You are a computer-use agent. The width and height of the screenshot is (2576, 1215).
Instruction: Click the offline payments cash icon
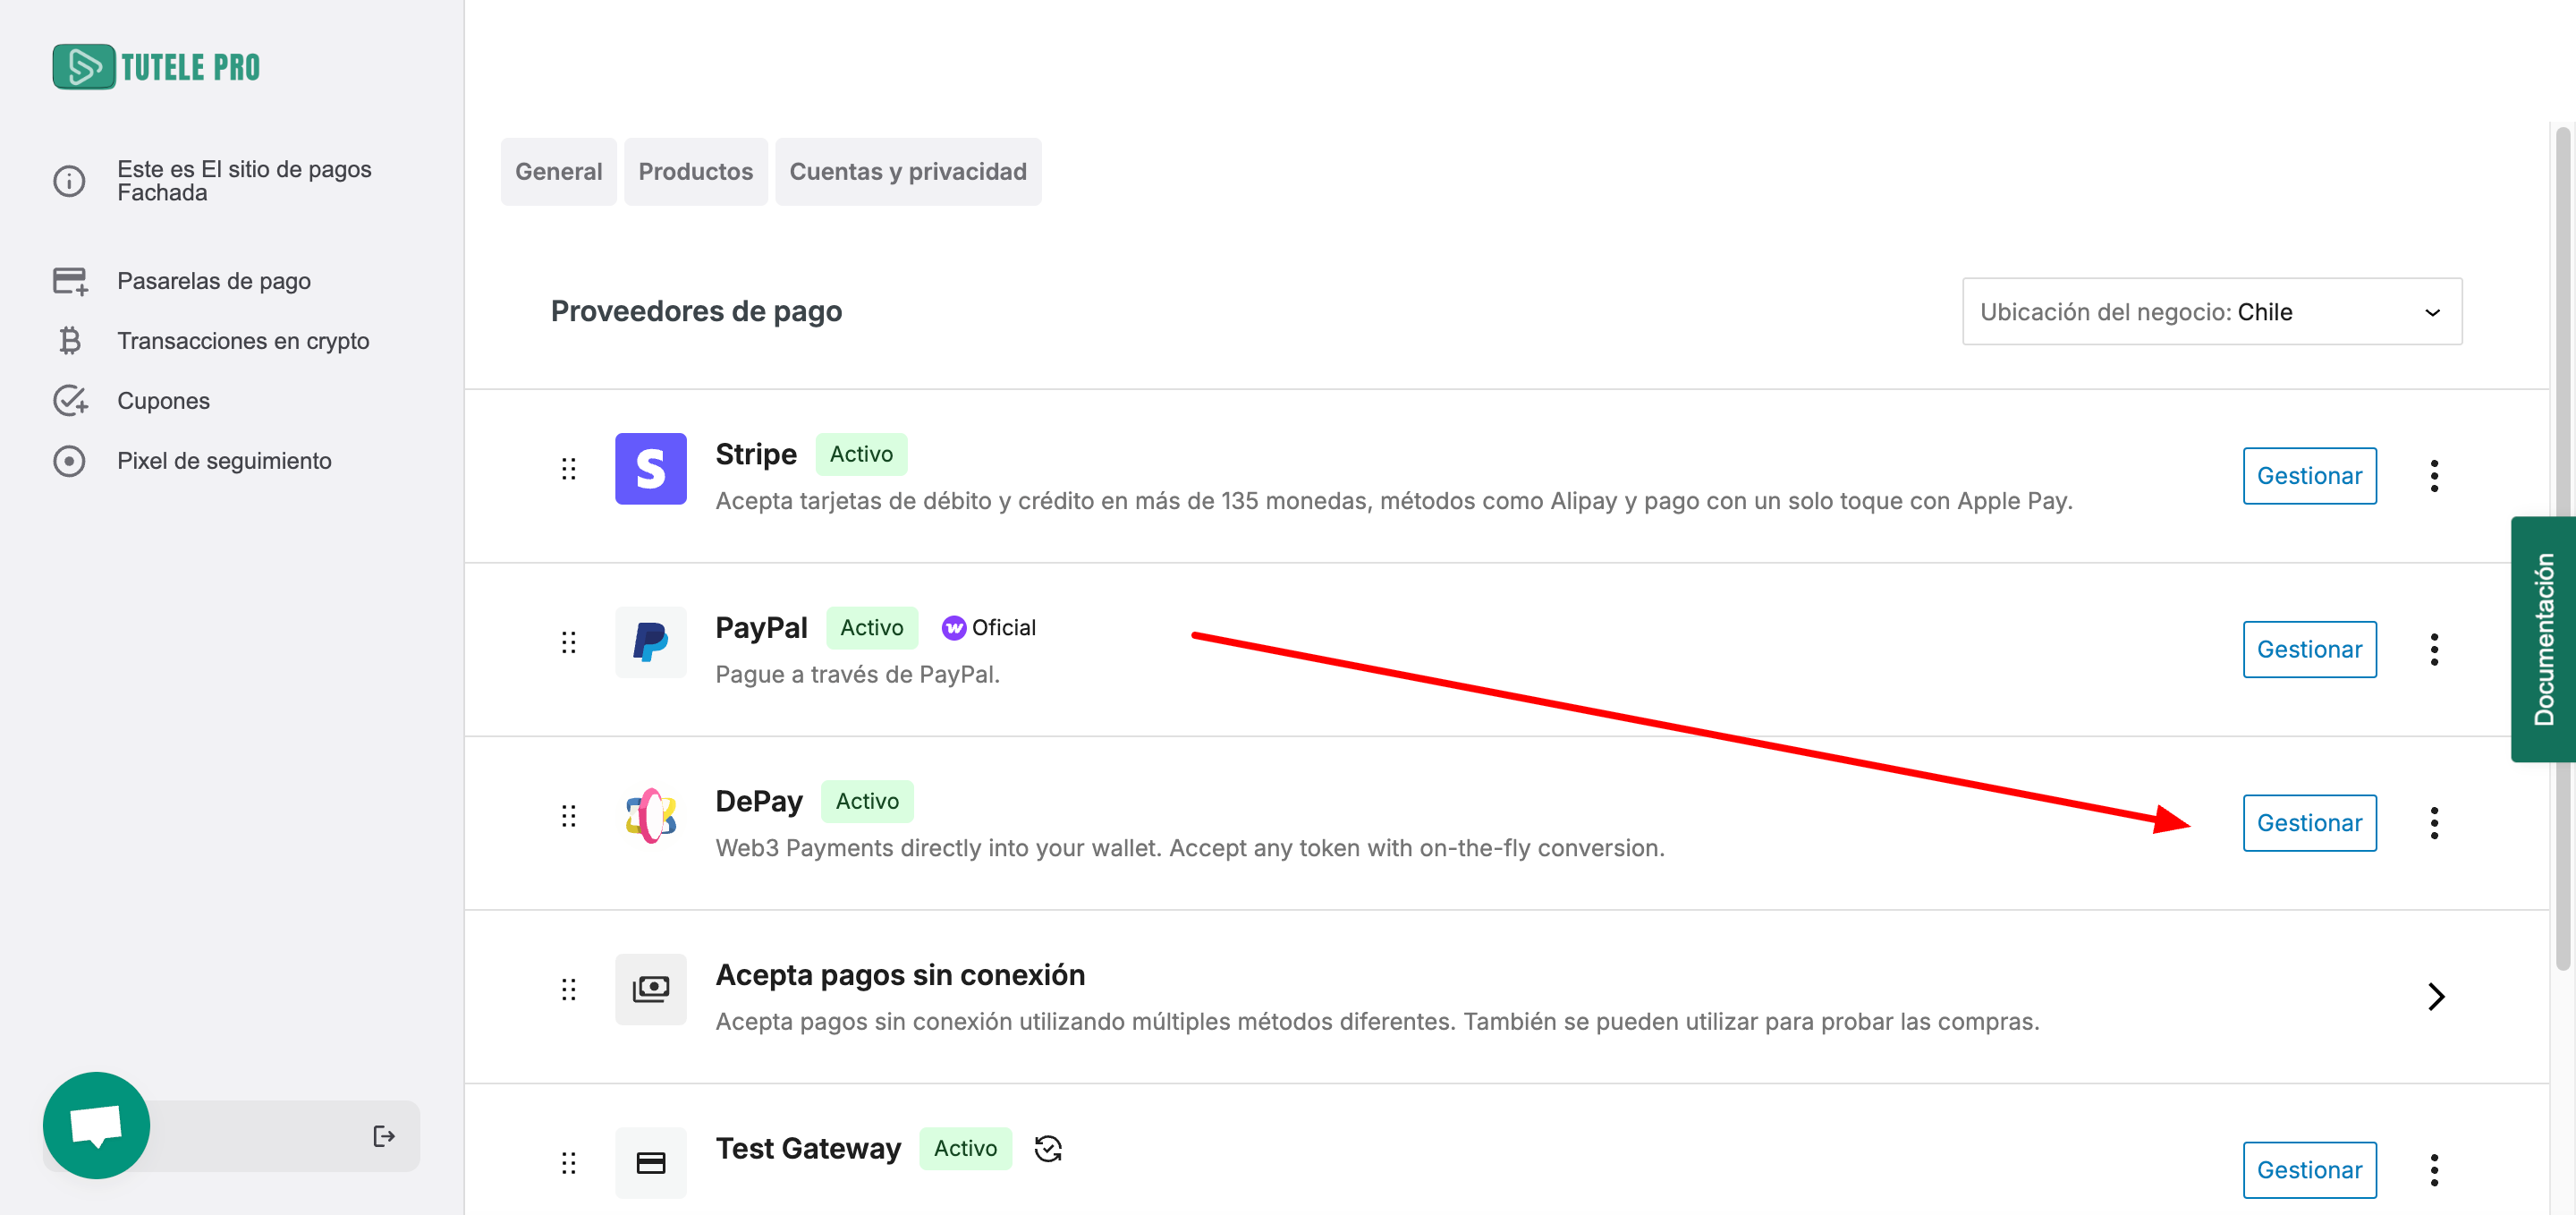(x=650, y=989)
